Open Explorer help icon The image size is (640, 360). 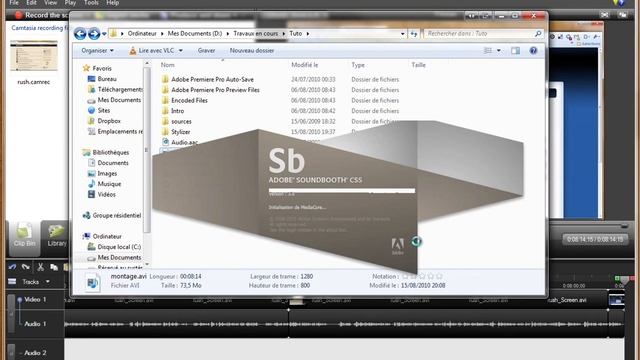click(x=533, y=51)
